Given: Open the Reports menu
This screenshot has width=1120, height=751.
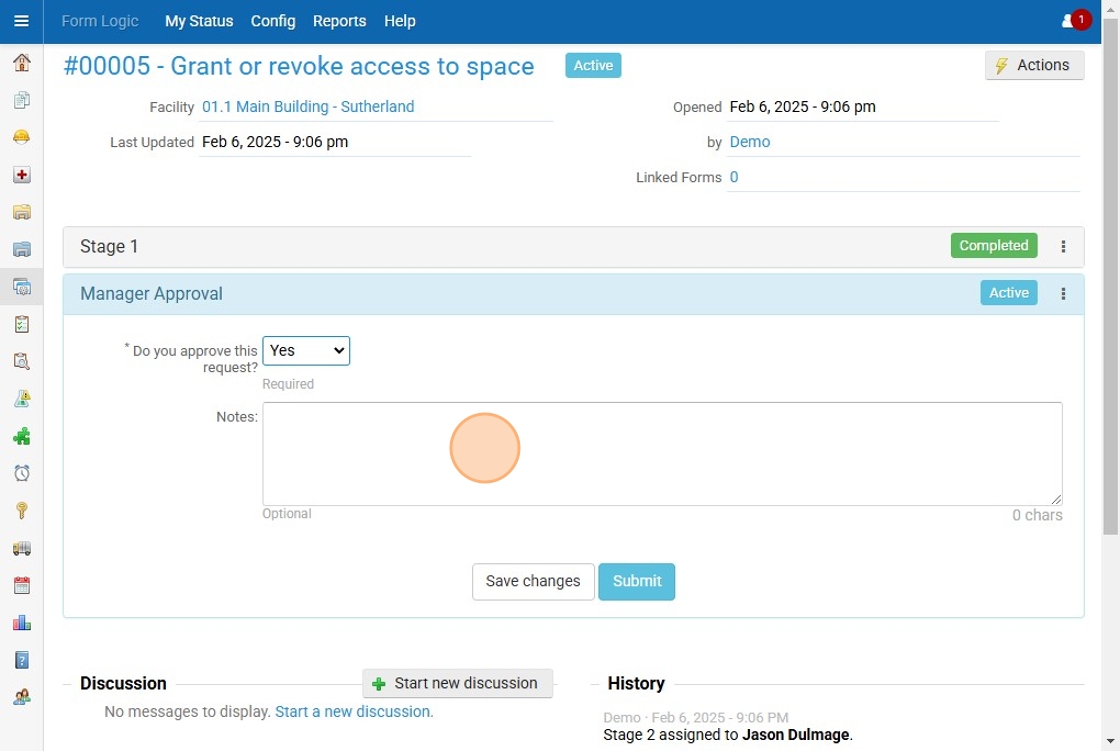Looking at the screenshot, I should (x=339, y=21).
